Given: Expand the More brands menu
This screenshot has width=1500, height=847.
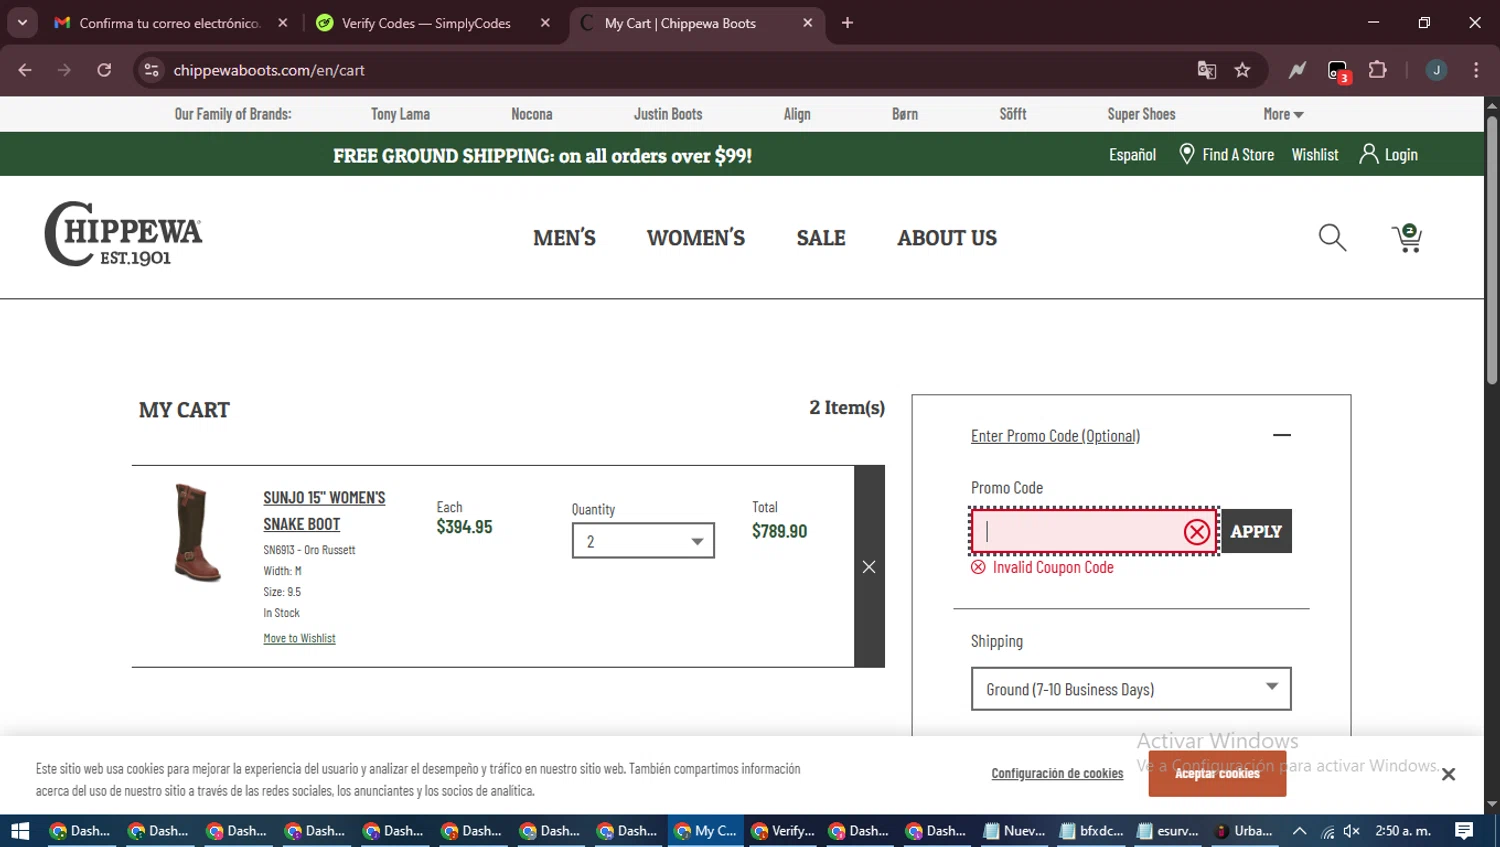Looking at the screenshot, I should (1283, 114).
